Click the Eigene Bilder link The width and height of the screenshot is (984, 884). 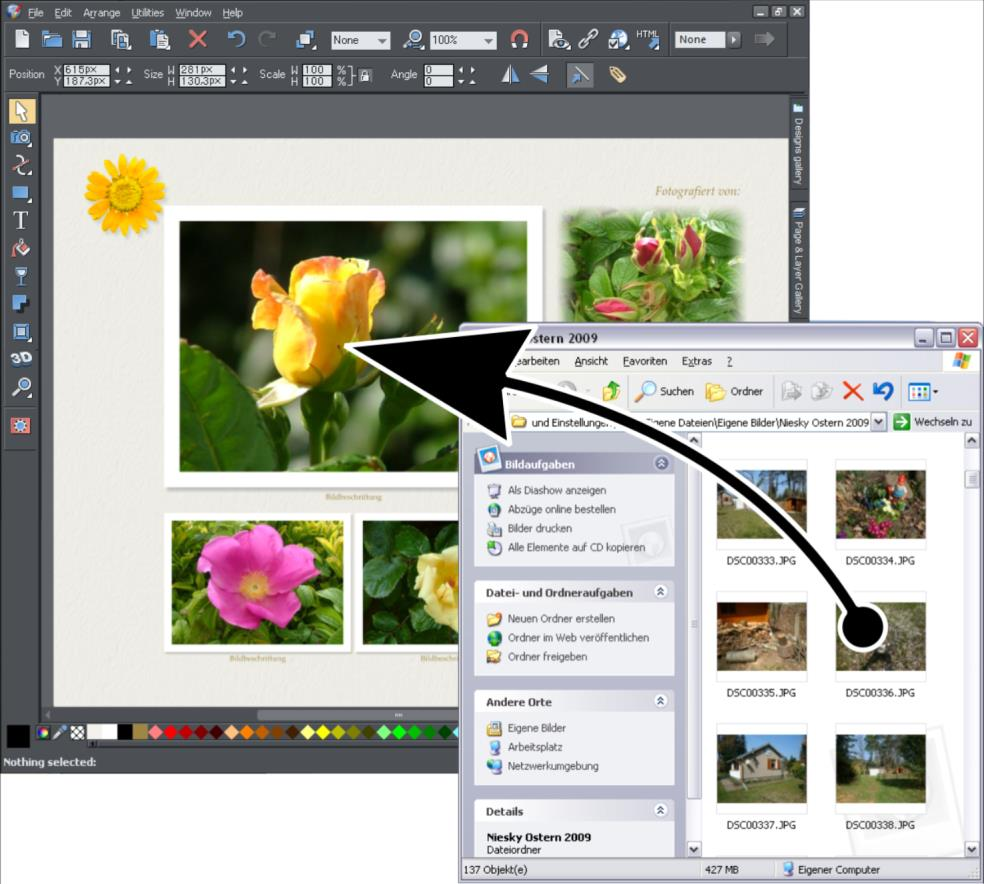coord(537,728)
